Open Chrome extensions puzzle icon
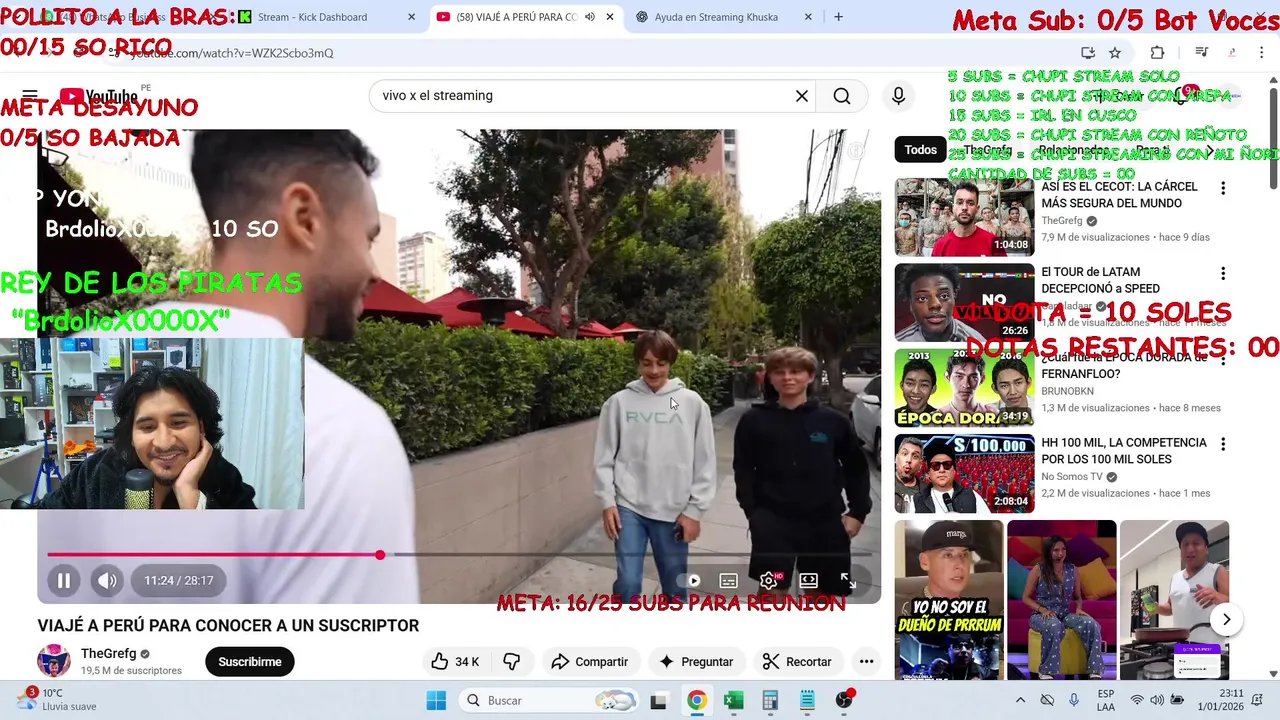 1157,53
